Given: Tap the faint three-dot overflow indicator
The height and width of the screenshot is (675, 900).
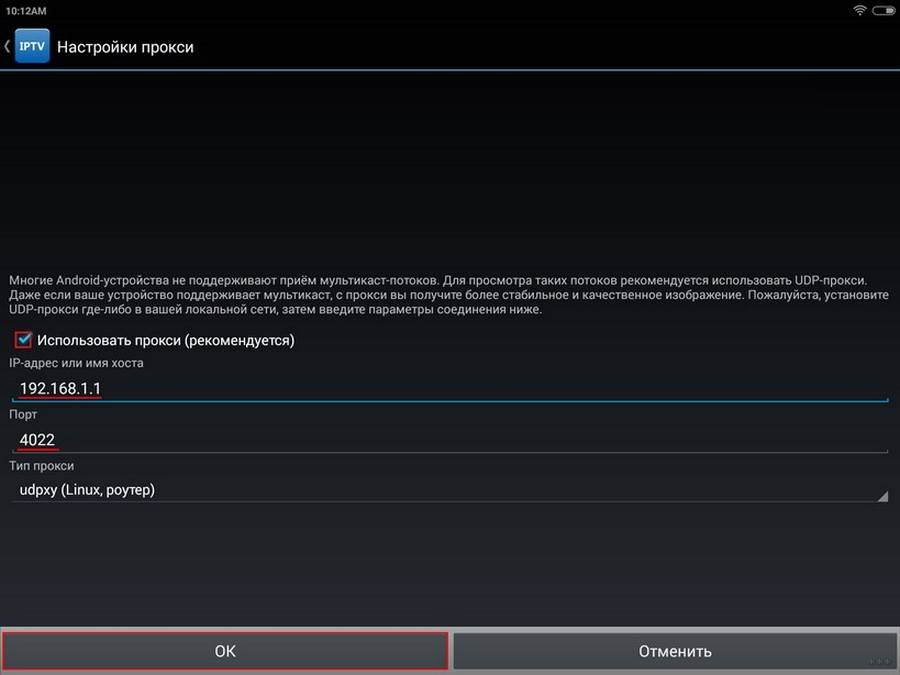Looking at the screenshot, I should point(878,662).
